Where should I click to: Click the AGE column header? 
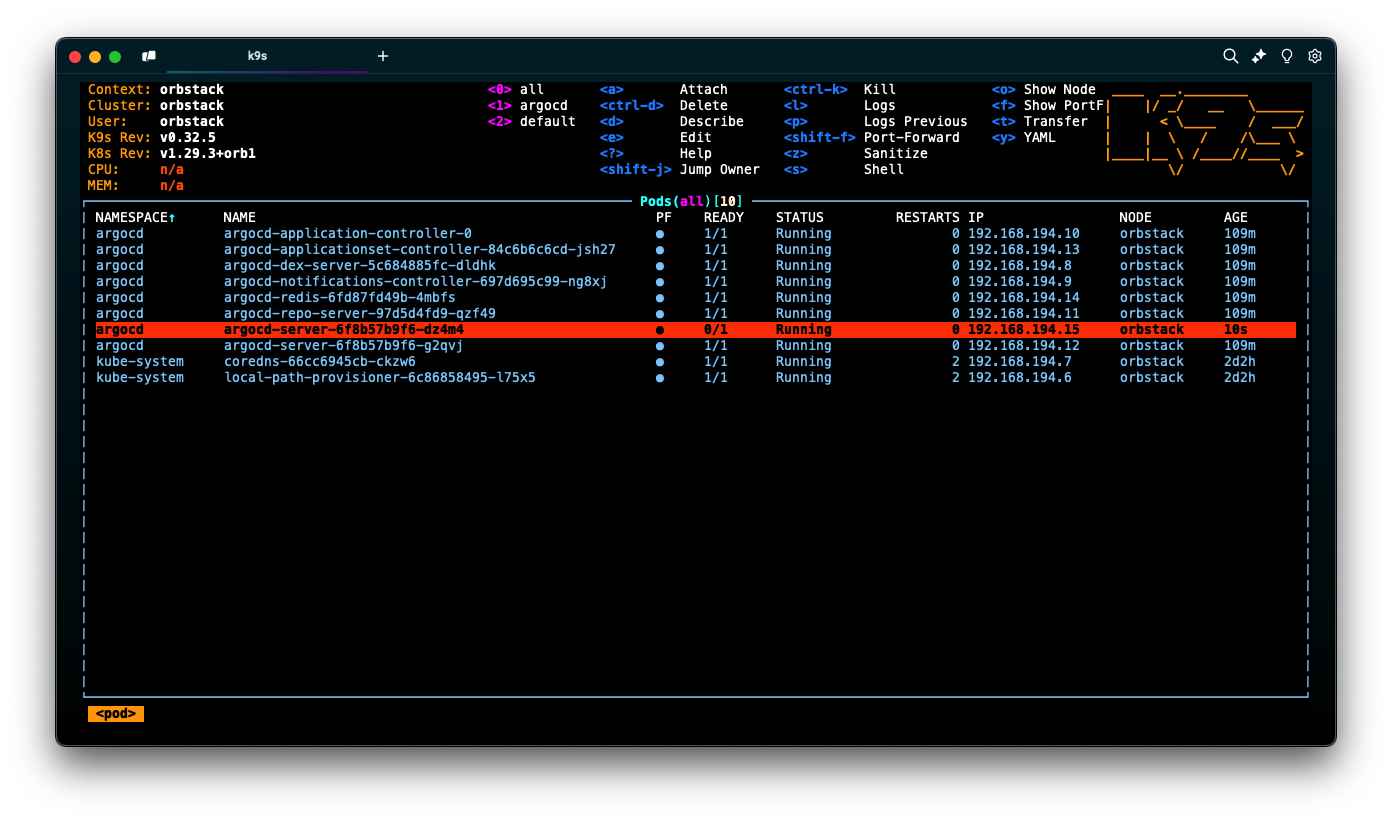tap(1236, 218)
